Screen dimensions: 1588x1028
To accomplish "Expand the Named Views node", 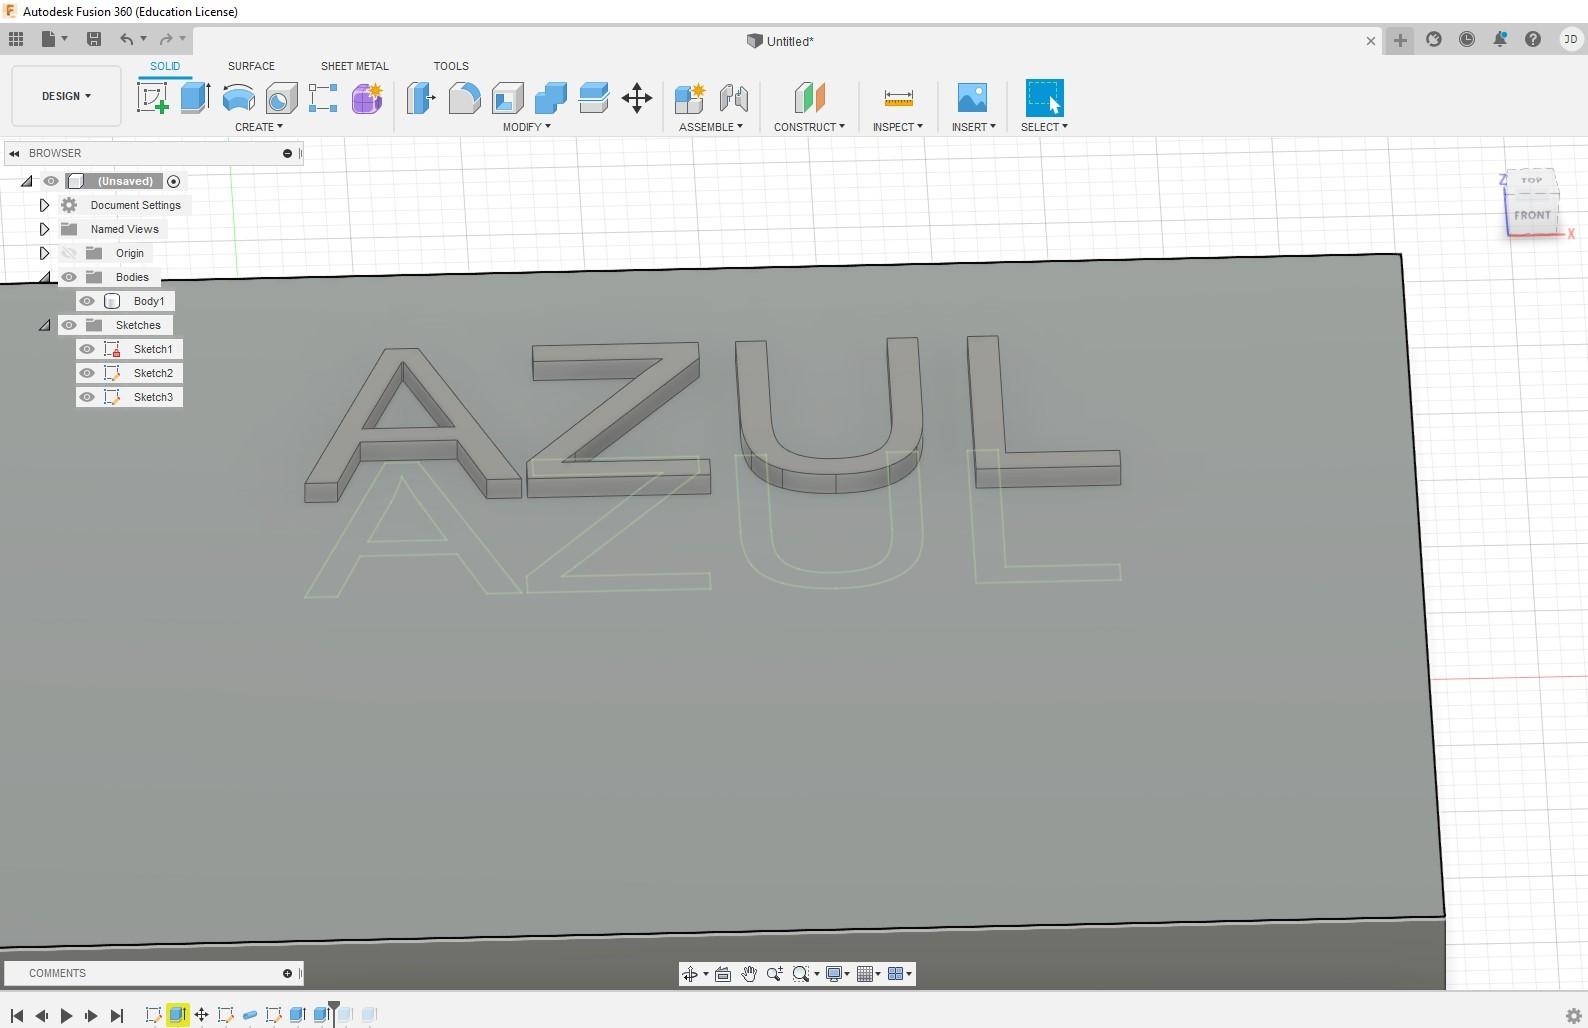I will click(44, 229).
